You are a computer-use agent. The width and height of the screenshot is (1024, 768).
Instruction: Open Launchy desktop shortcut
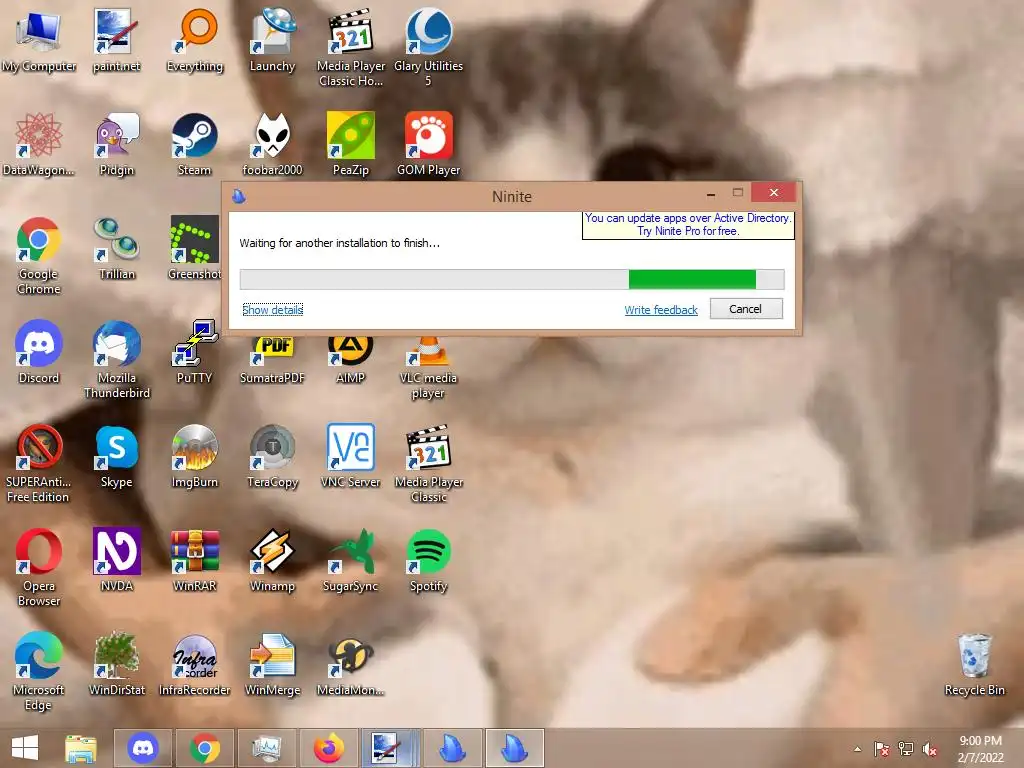pyautogui.click(x=272, y=39)
